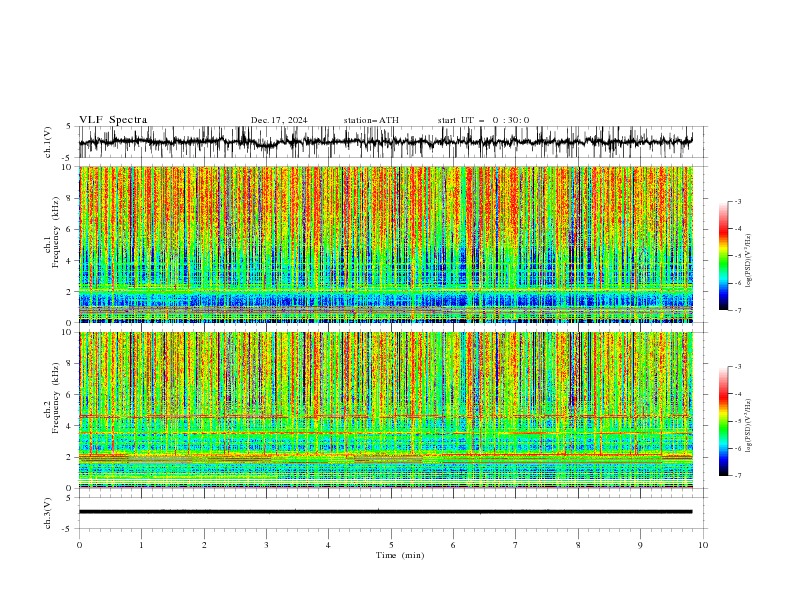
Task: Click the final time axis tick label "10"
Action: [703, 545]
